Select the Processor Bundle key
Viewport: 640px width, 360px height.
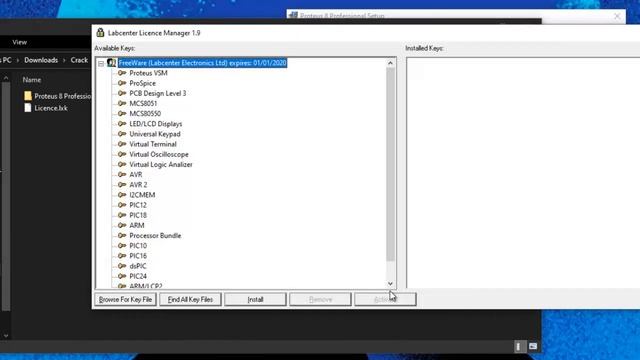coord(155,236)
